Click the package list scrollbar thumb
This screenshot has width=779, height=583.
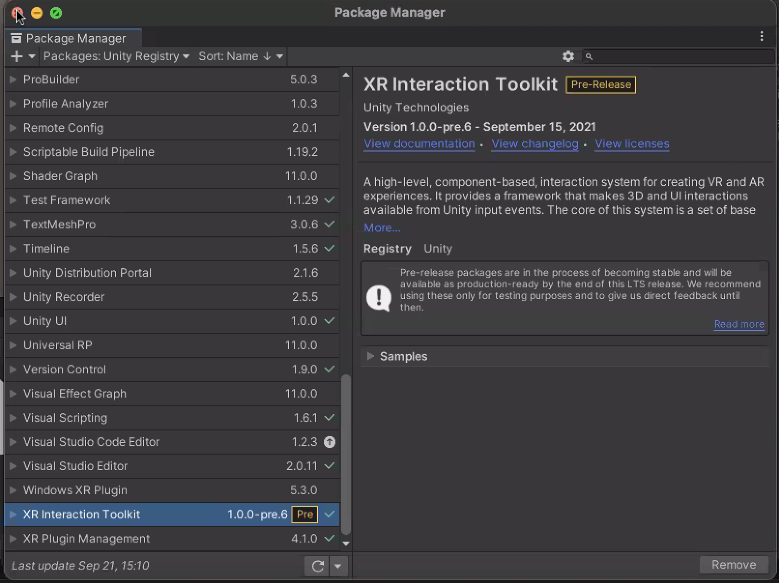coord(346,454)
